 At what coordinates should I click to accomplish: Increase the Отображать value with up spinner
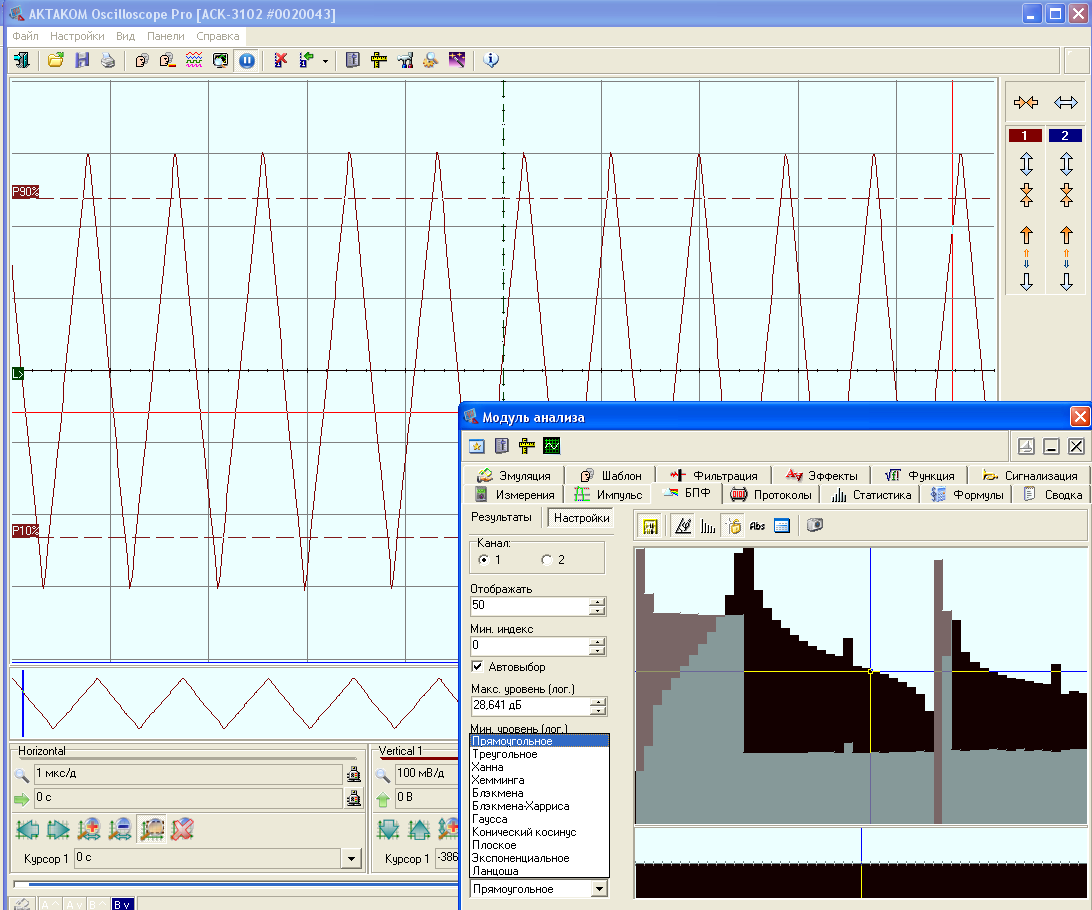[598, 602]
